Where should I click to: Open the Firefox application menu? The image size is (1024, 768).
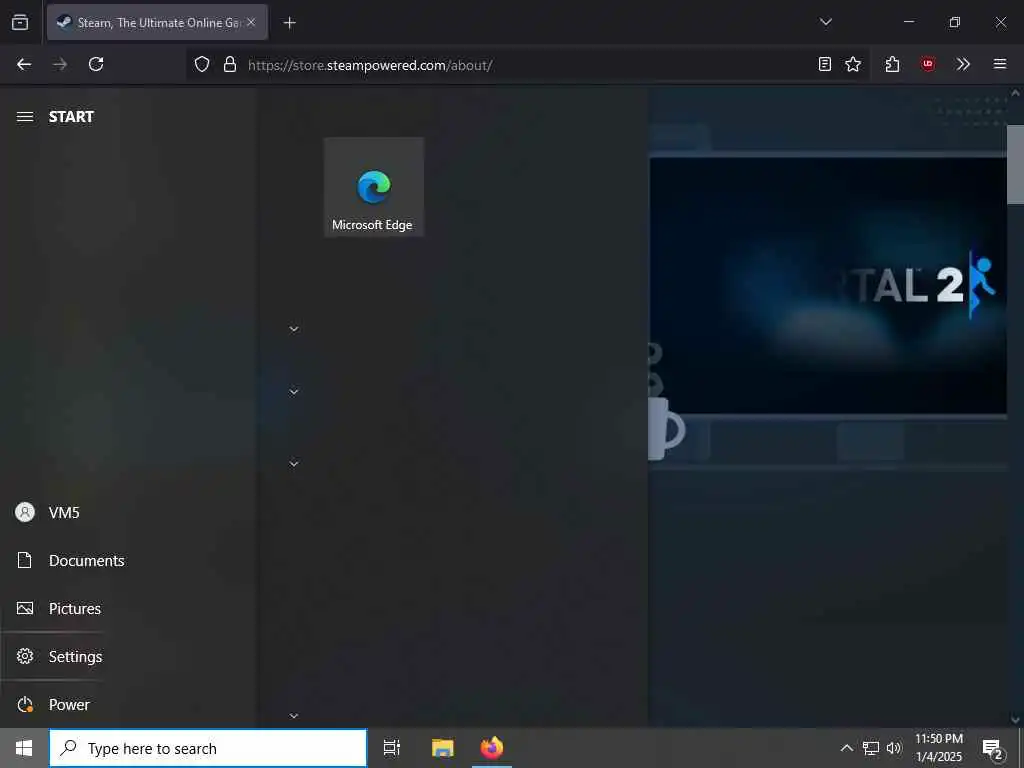[1000, 64]
